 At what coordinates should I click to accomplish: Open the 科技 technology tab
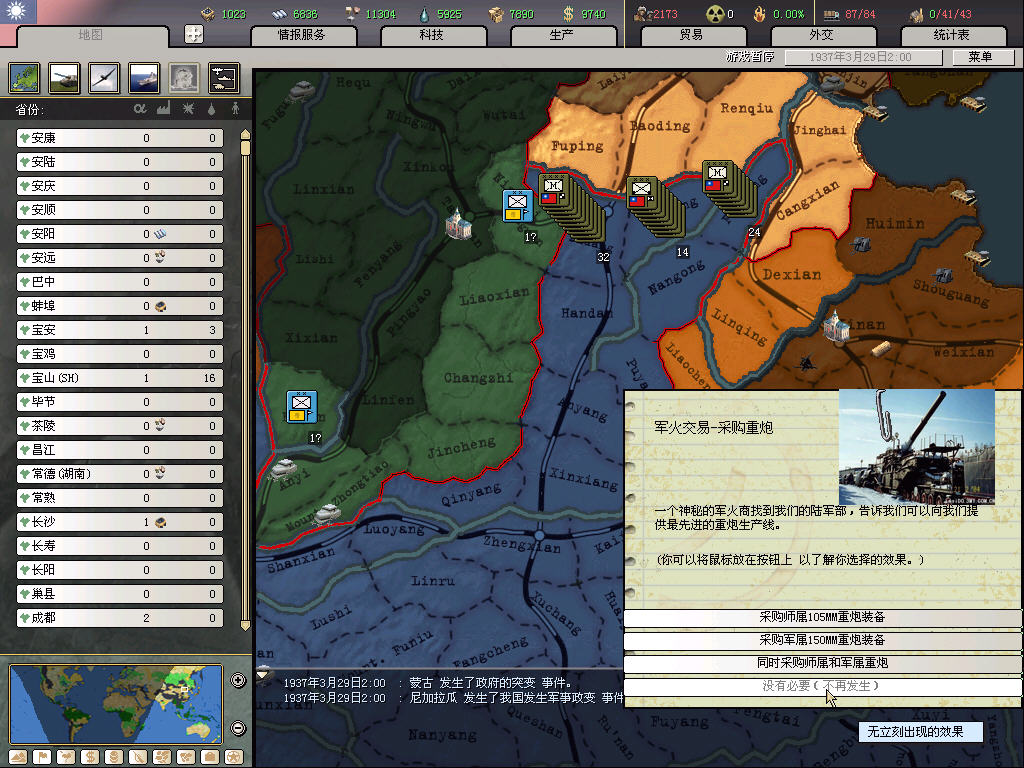click(x=431, y=35)
